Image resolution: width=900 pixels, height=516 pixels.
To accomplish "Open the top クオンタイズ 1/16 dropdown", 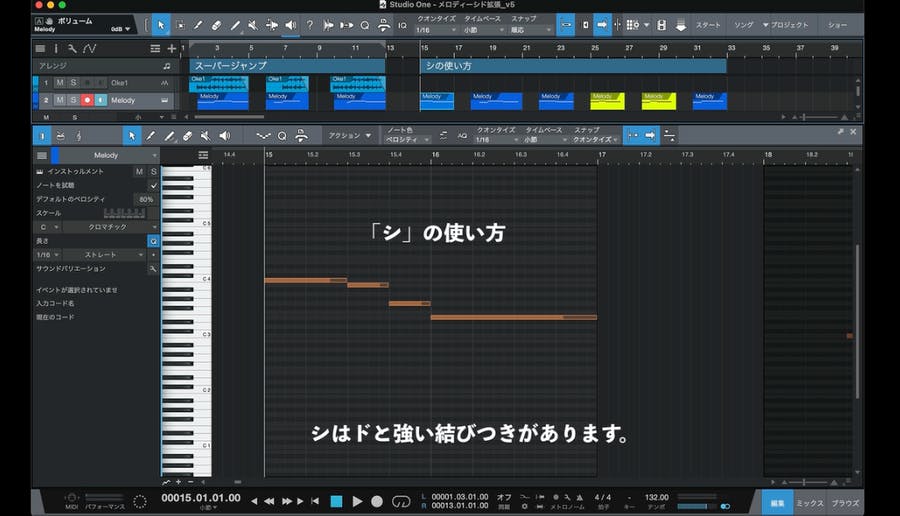I will (x=436, y=30).
